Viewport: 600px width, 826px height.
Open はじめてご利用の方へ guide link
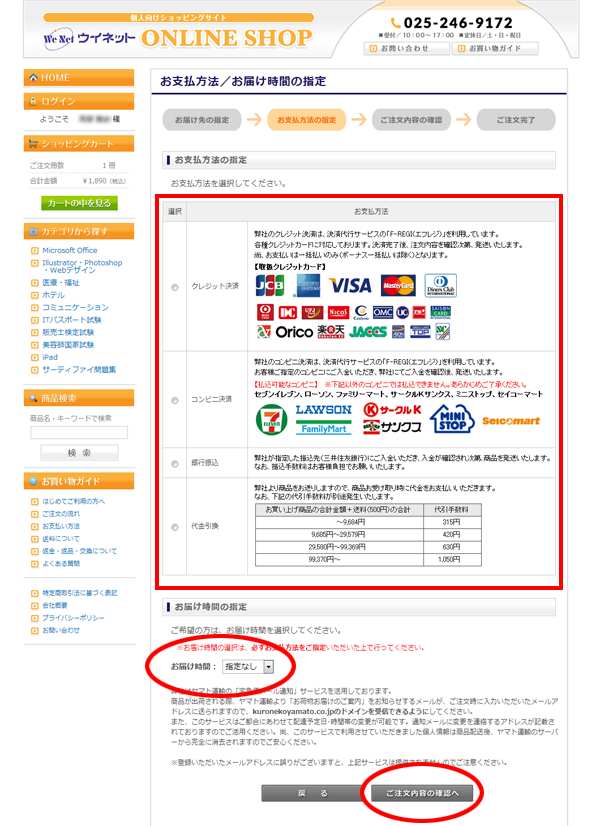click(73, 501)
